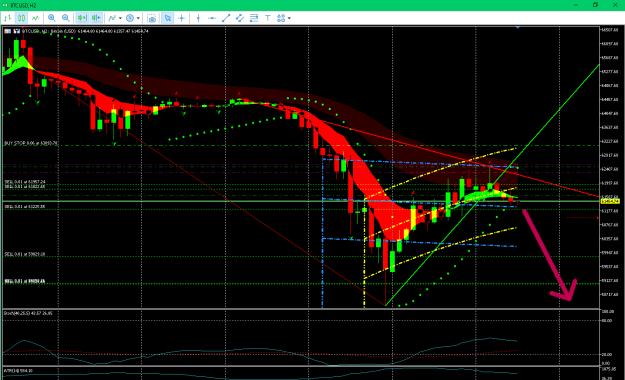
Task: Click the ATR indicator label
Action: pos(18,370)
